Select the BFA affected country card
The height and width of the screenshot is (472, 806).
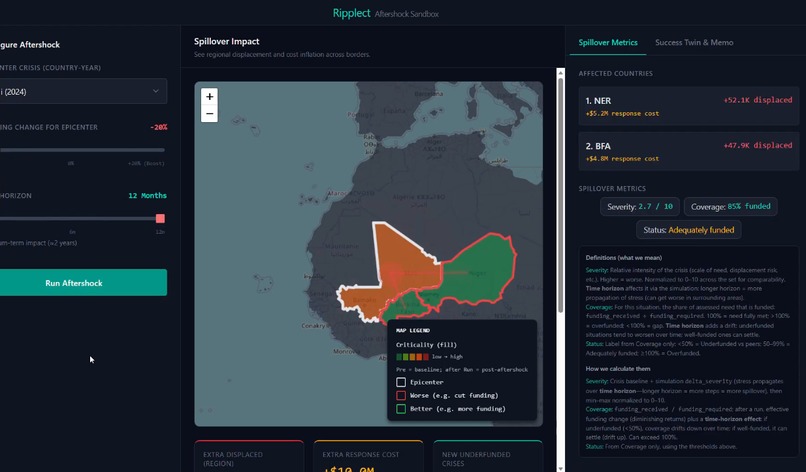pos(689,151)
